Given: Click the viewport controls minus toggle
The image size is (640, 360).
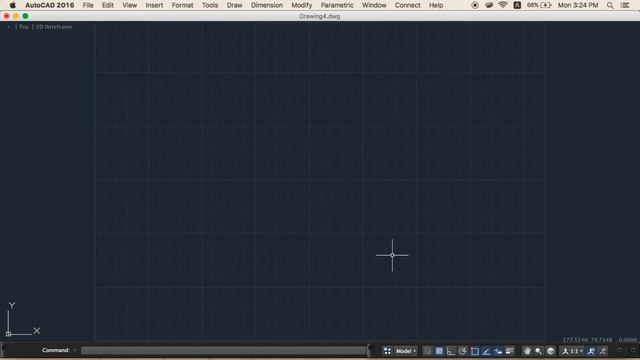Looking at the screenshot, I should click(9, 27).
